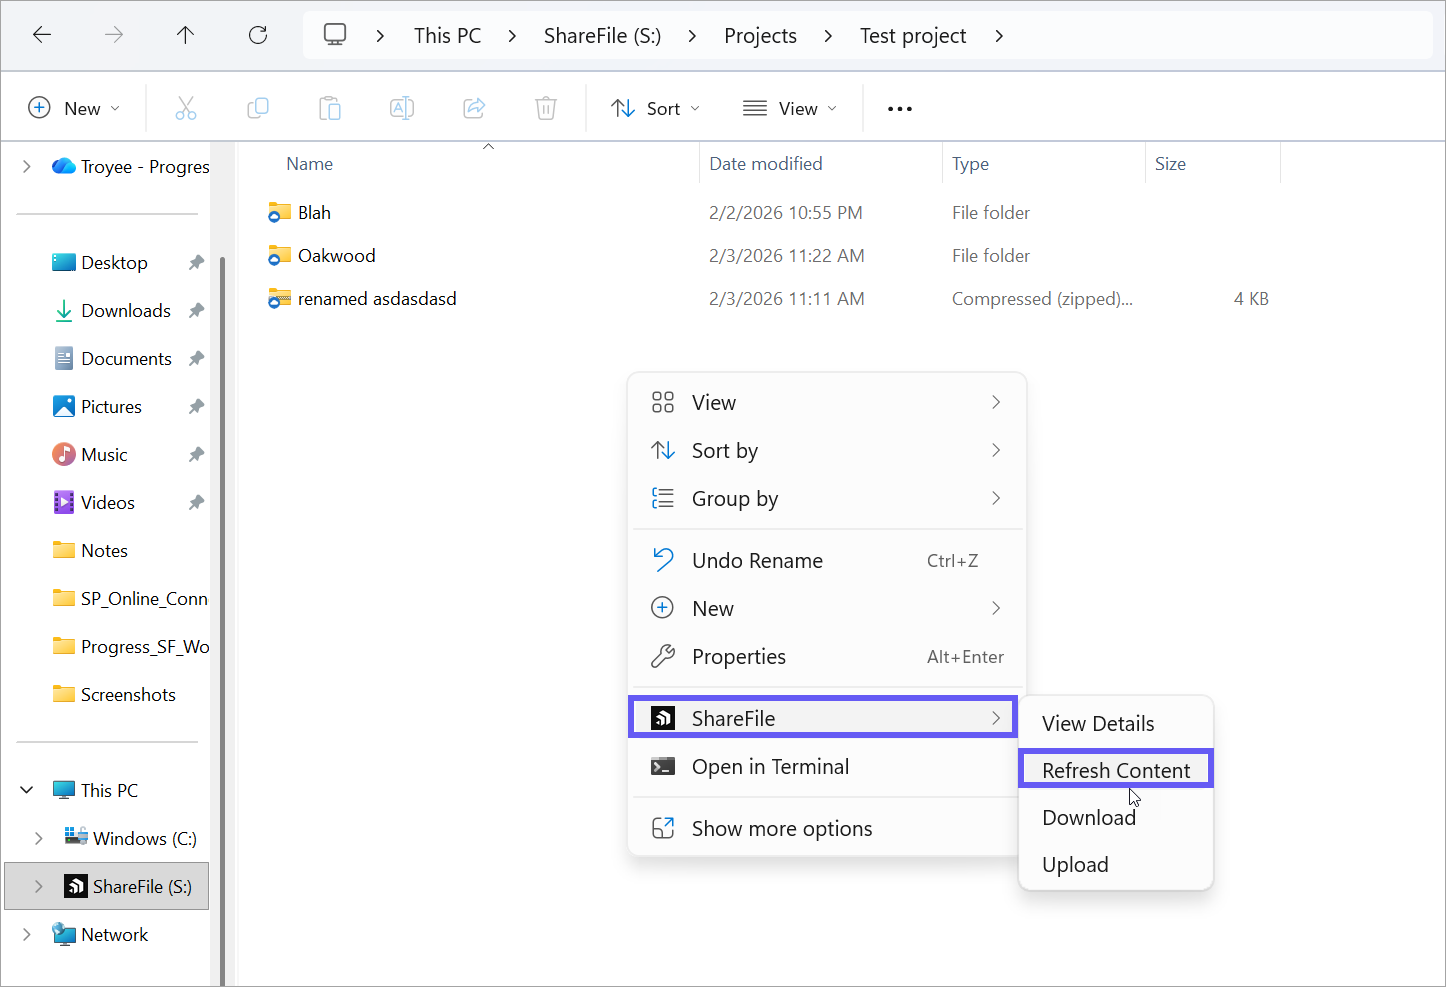
Task: Collapse the This PC tree node
Action: coord(27,791)
